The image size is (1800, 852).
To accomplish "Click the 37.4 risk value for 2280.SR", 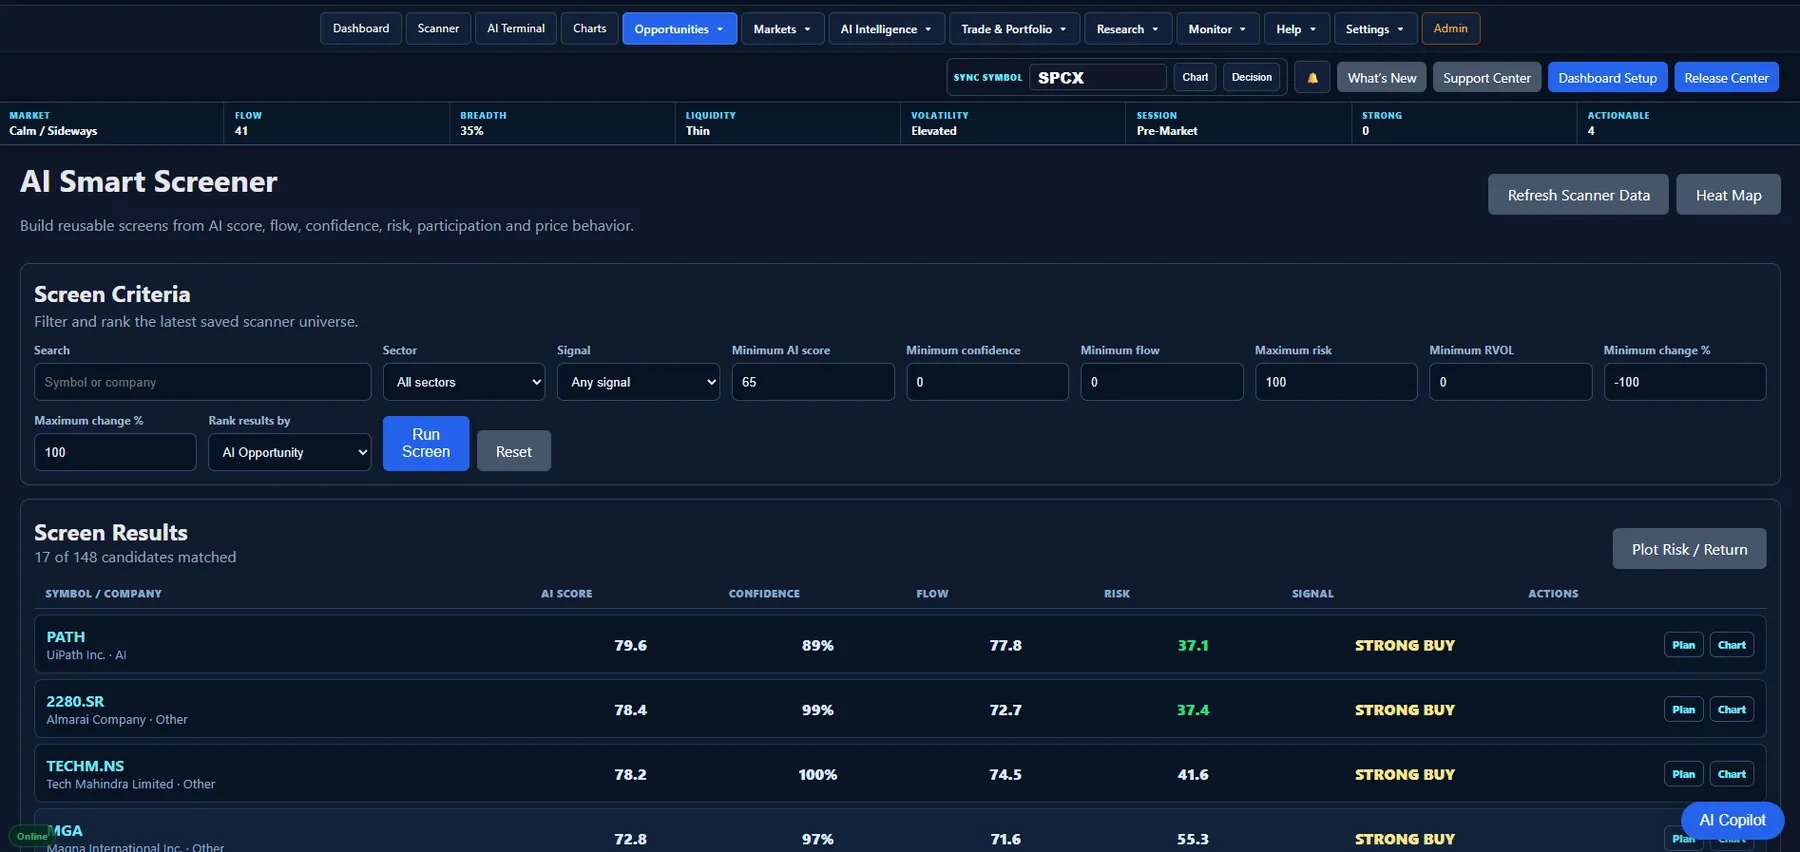I will (x=1193, y=710).
